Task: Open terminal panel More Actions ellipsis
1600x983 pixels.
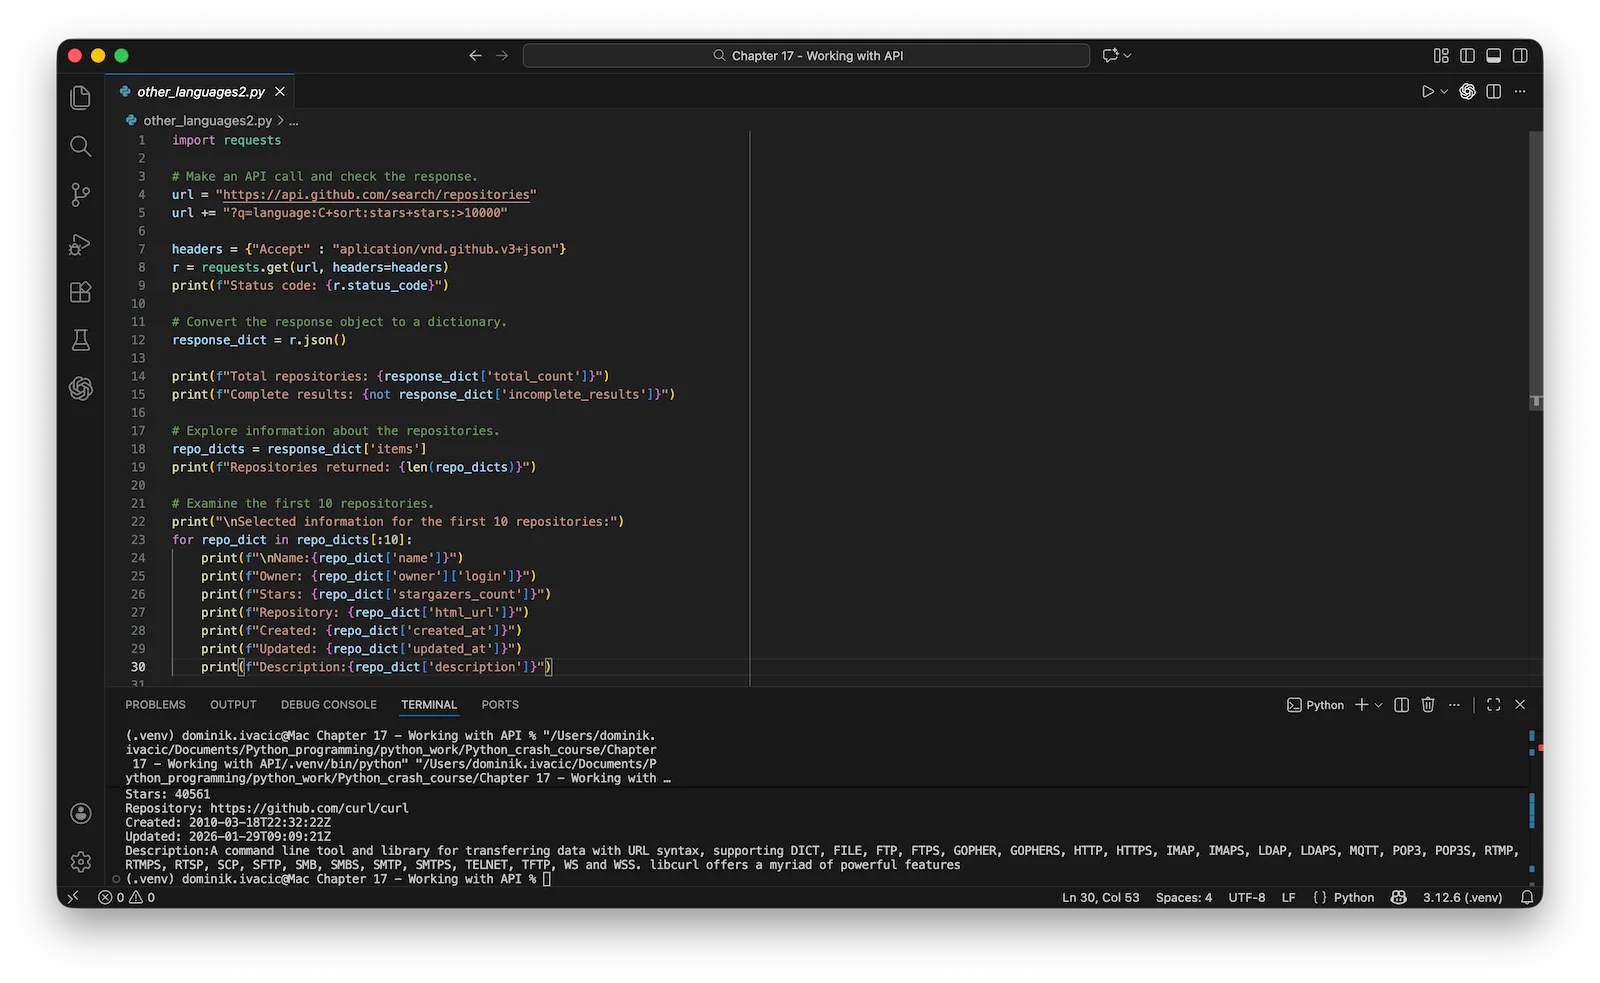Action: [1454, 705]
